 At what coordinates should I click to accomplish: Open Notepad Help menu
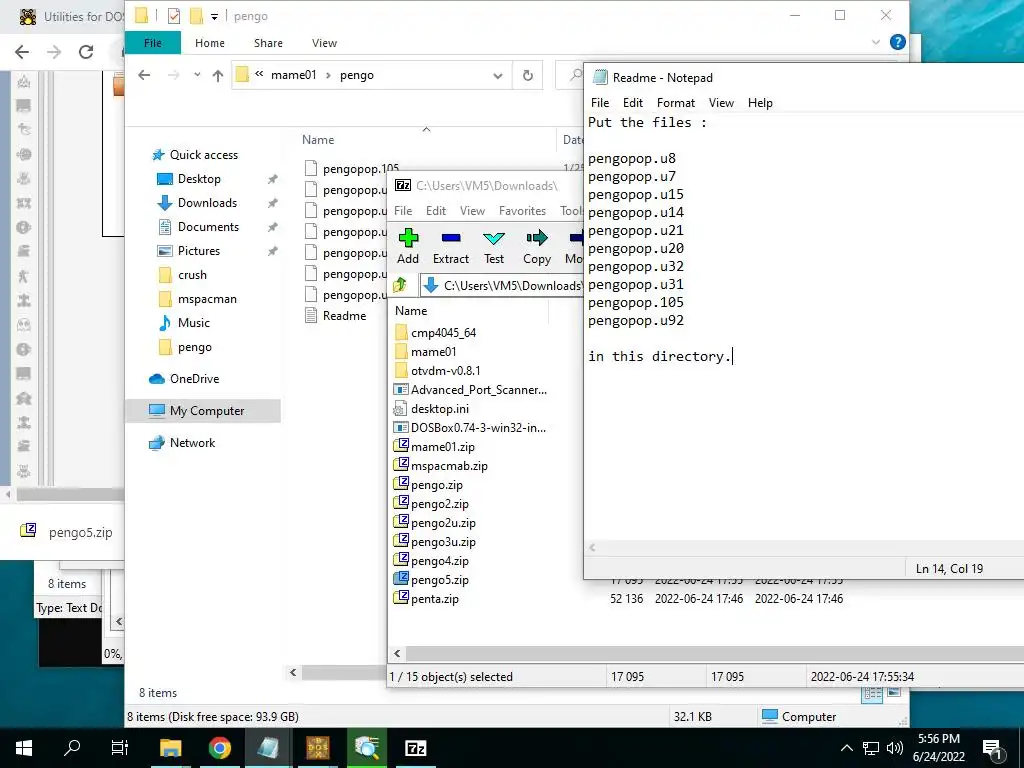(x=760, y=103)
